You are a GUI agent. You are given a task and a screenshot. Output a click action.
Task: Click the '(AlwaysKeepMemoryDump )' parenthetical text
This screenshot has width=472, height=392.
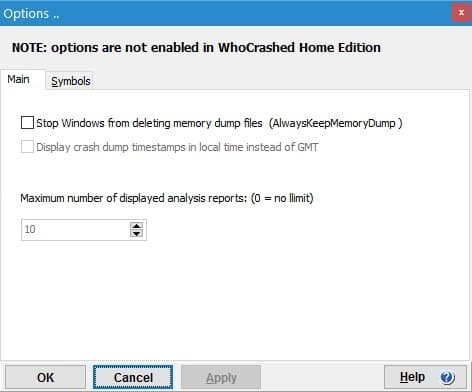point(336,123)
